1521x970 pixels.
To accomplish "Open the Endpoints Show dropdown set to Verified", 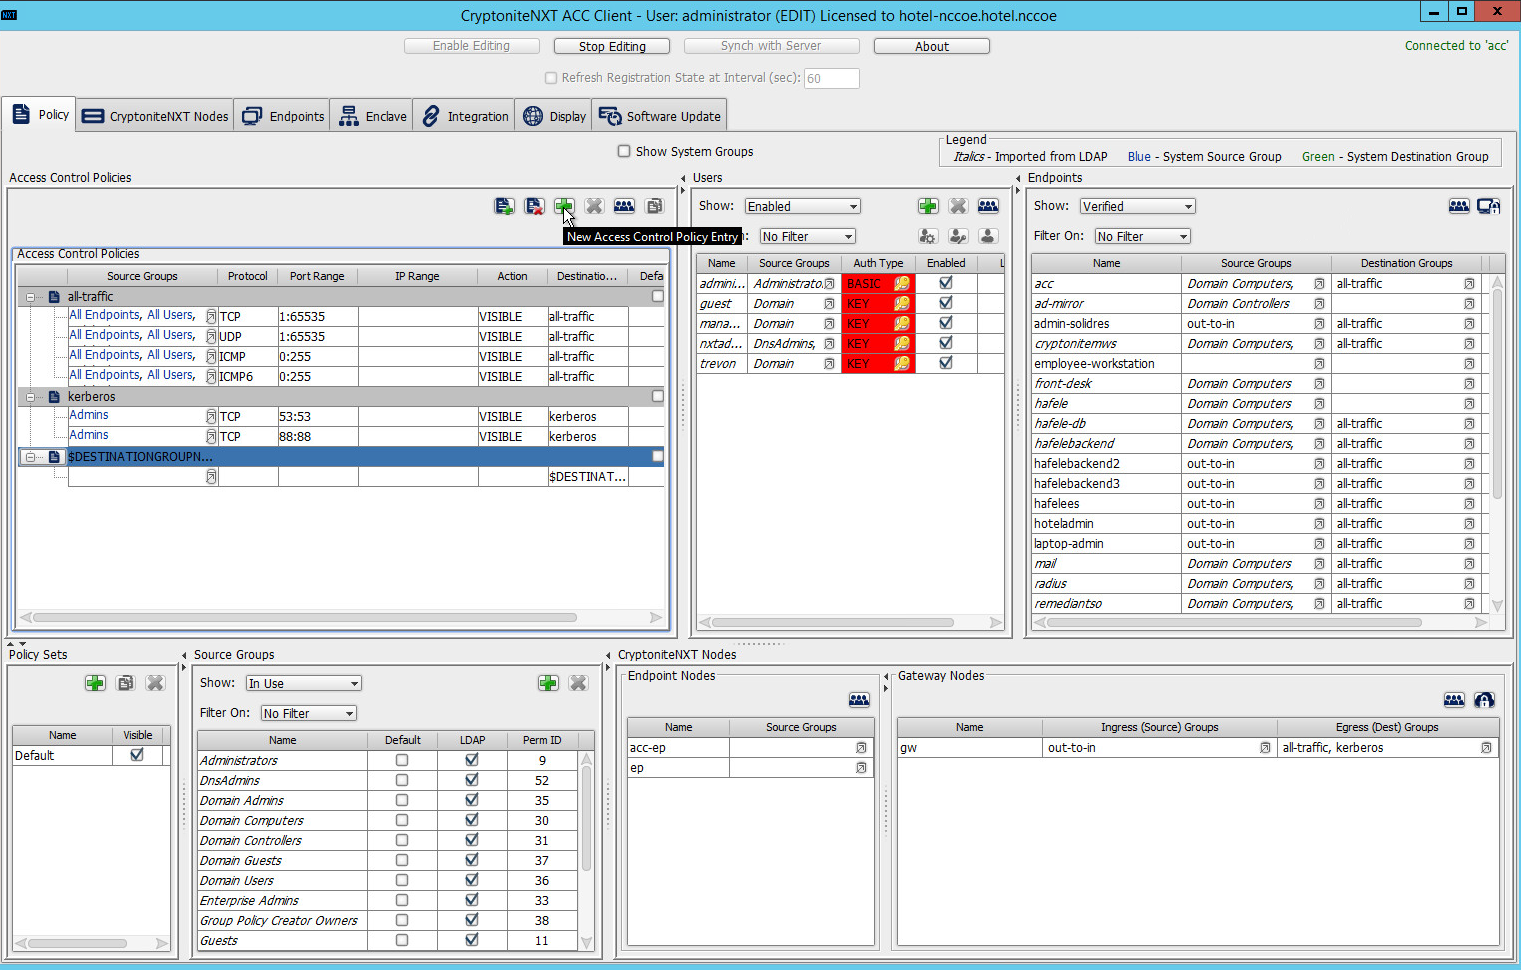I will click(x=1138, y=206).
